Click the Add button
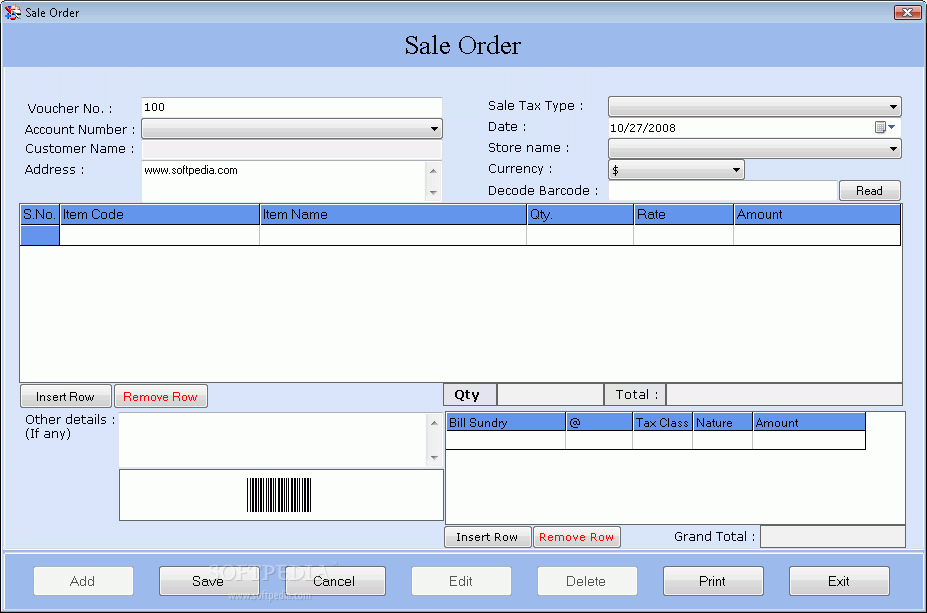Viewport: 927px width, 613px height. tap(83, 581)
